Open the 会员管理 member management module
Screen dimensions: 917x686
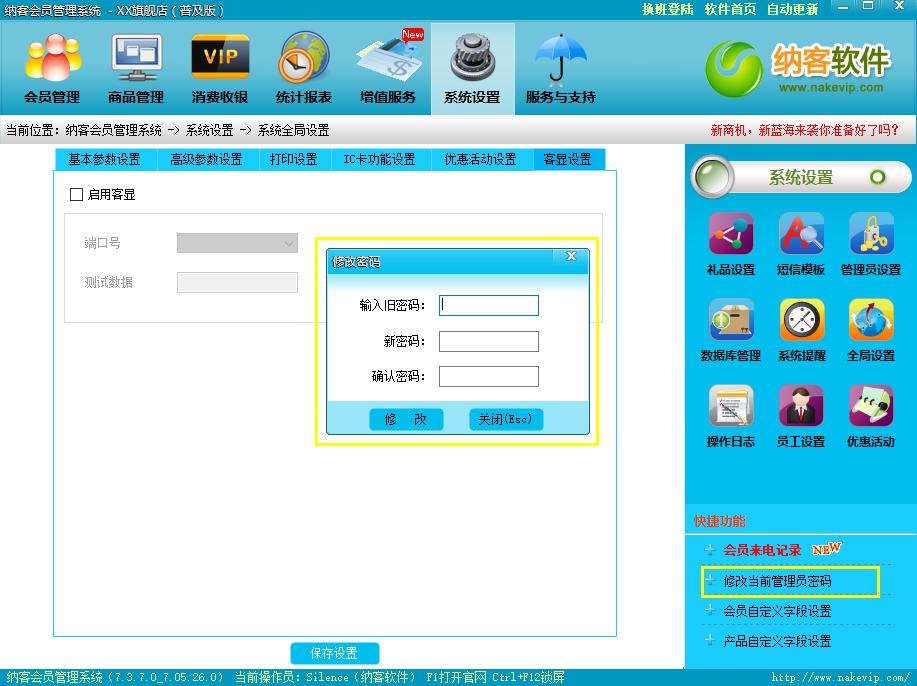point(52,68)
